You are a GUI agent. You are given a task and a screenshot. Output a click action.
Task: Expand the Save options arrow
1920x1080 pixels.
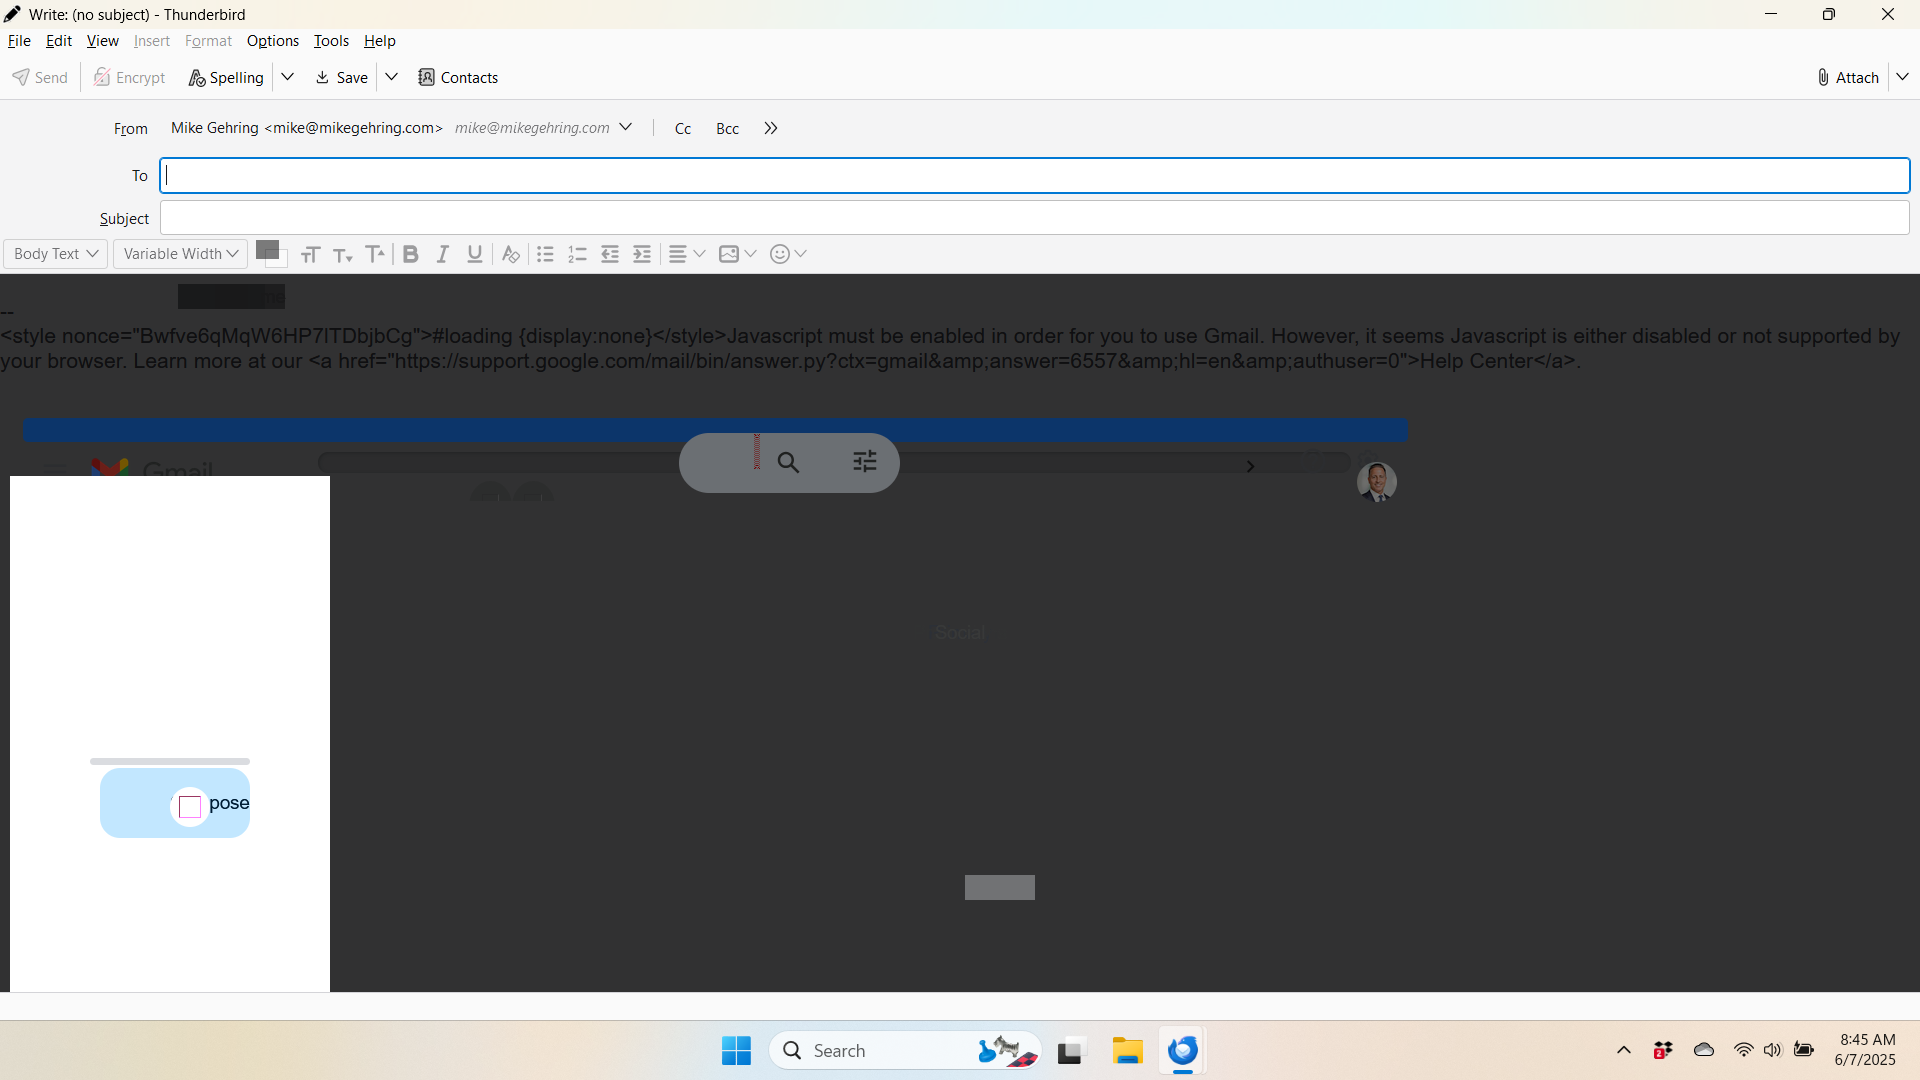tap(392, 77)
